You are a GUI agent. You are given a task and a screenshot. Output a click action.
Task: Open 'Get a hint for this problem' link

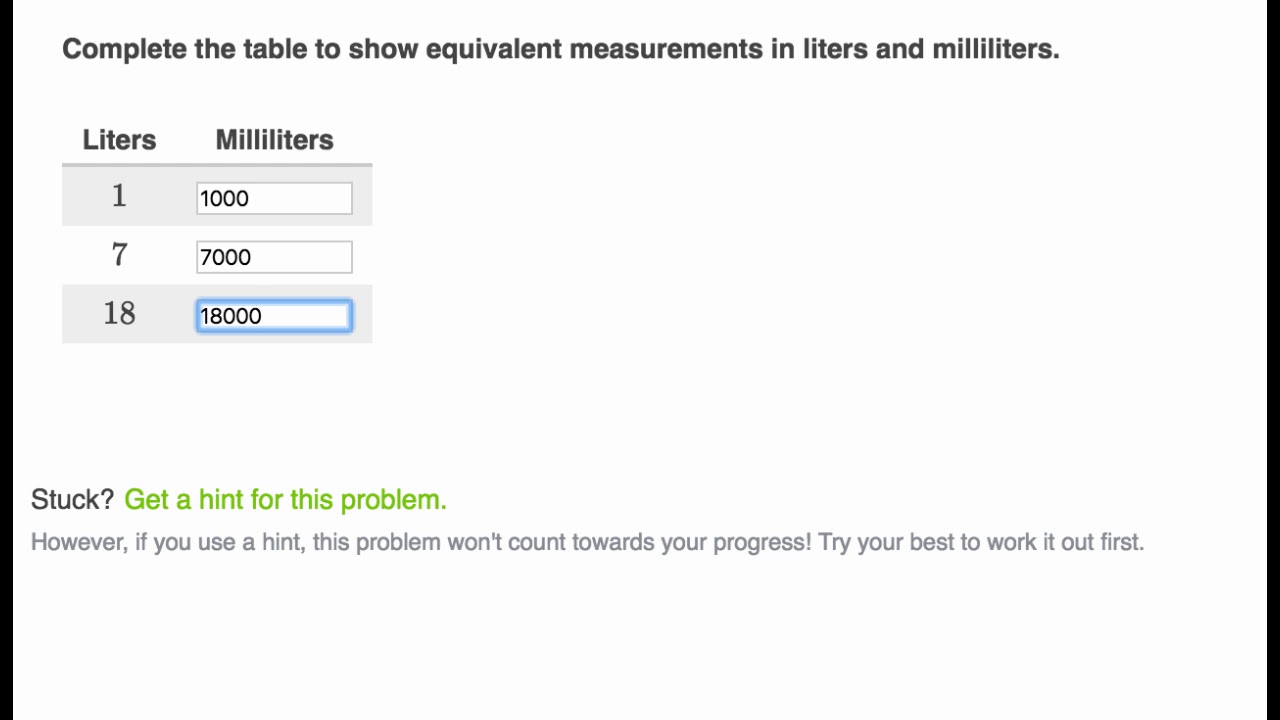(x=285, y=500)
